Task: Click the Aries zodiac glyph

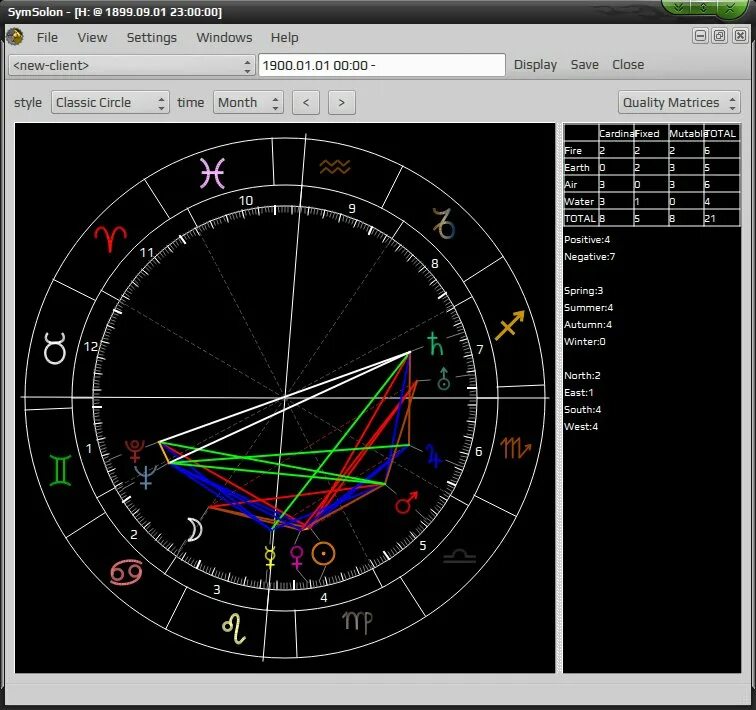Action: [110, 238]
